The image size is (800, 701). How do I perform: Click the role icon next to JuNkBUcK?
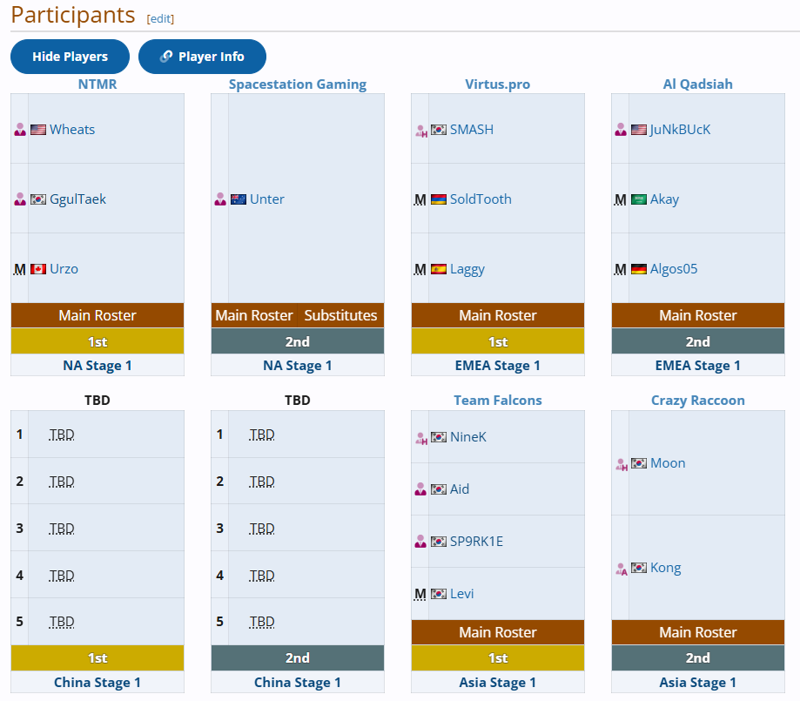[x=620, y=130]
